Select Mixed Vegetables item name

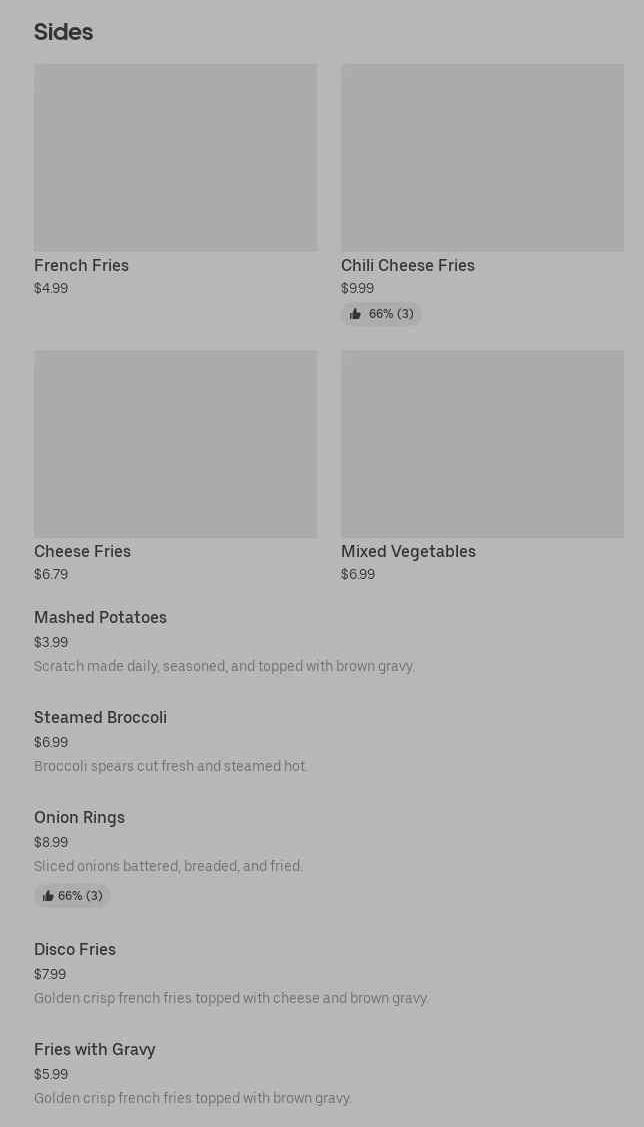(408, 552)
